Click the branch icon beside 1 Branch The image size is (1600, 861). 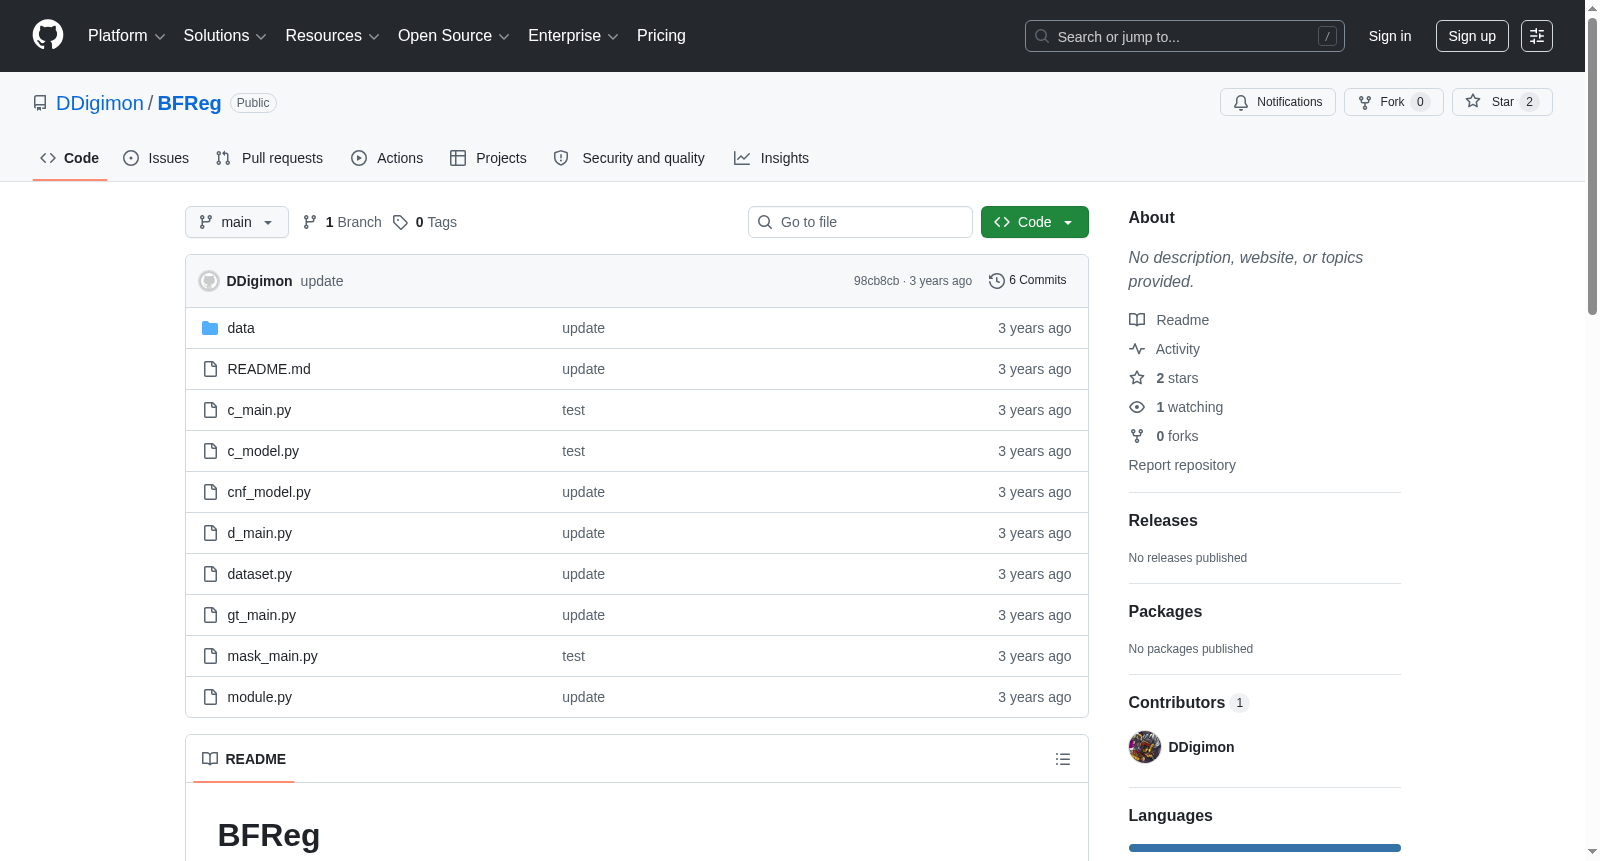coord(310,222)
